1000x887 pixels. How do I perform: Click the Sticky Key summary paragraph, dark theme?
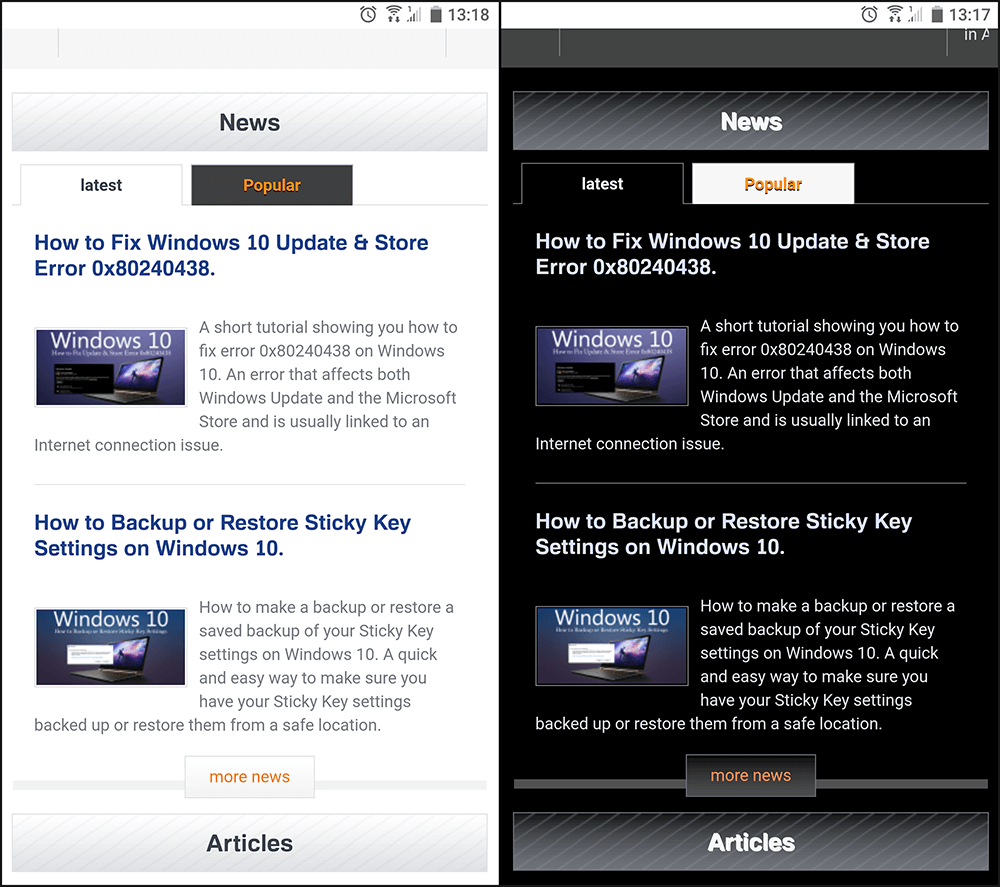click(746, 664)
